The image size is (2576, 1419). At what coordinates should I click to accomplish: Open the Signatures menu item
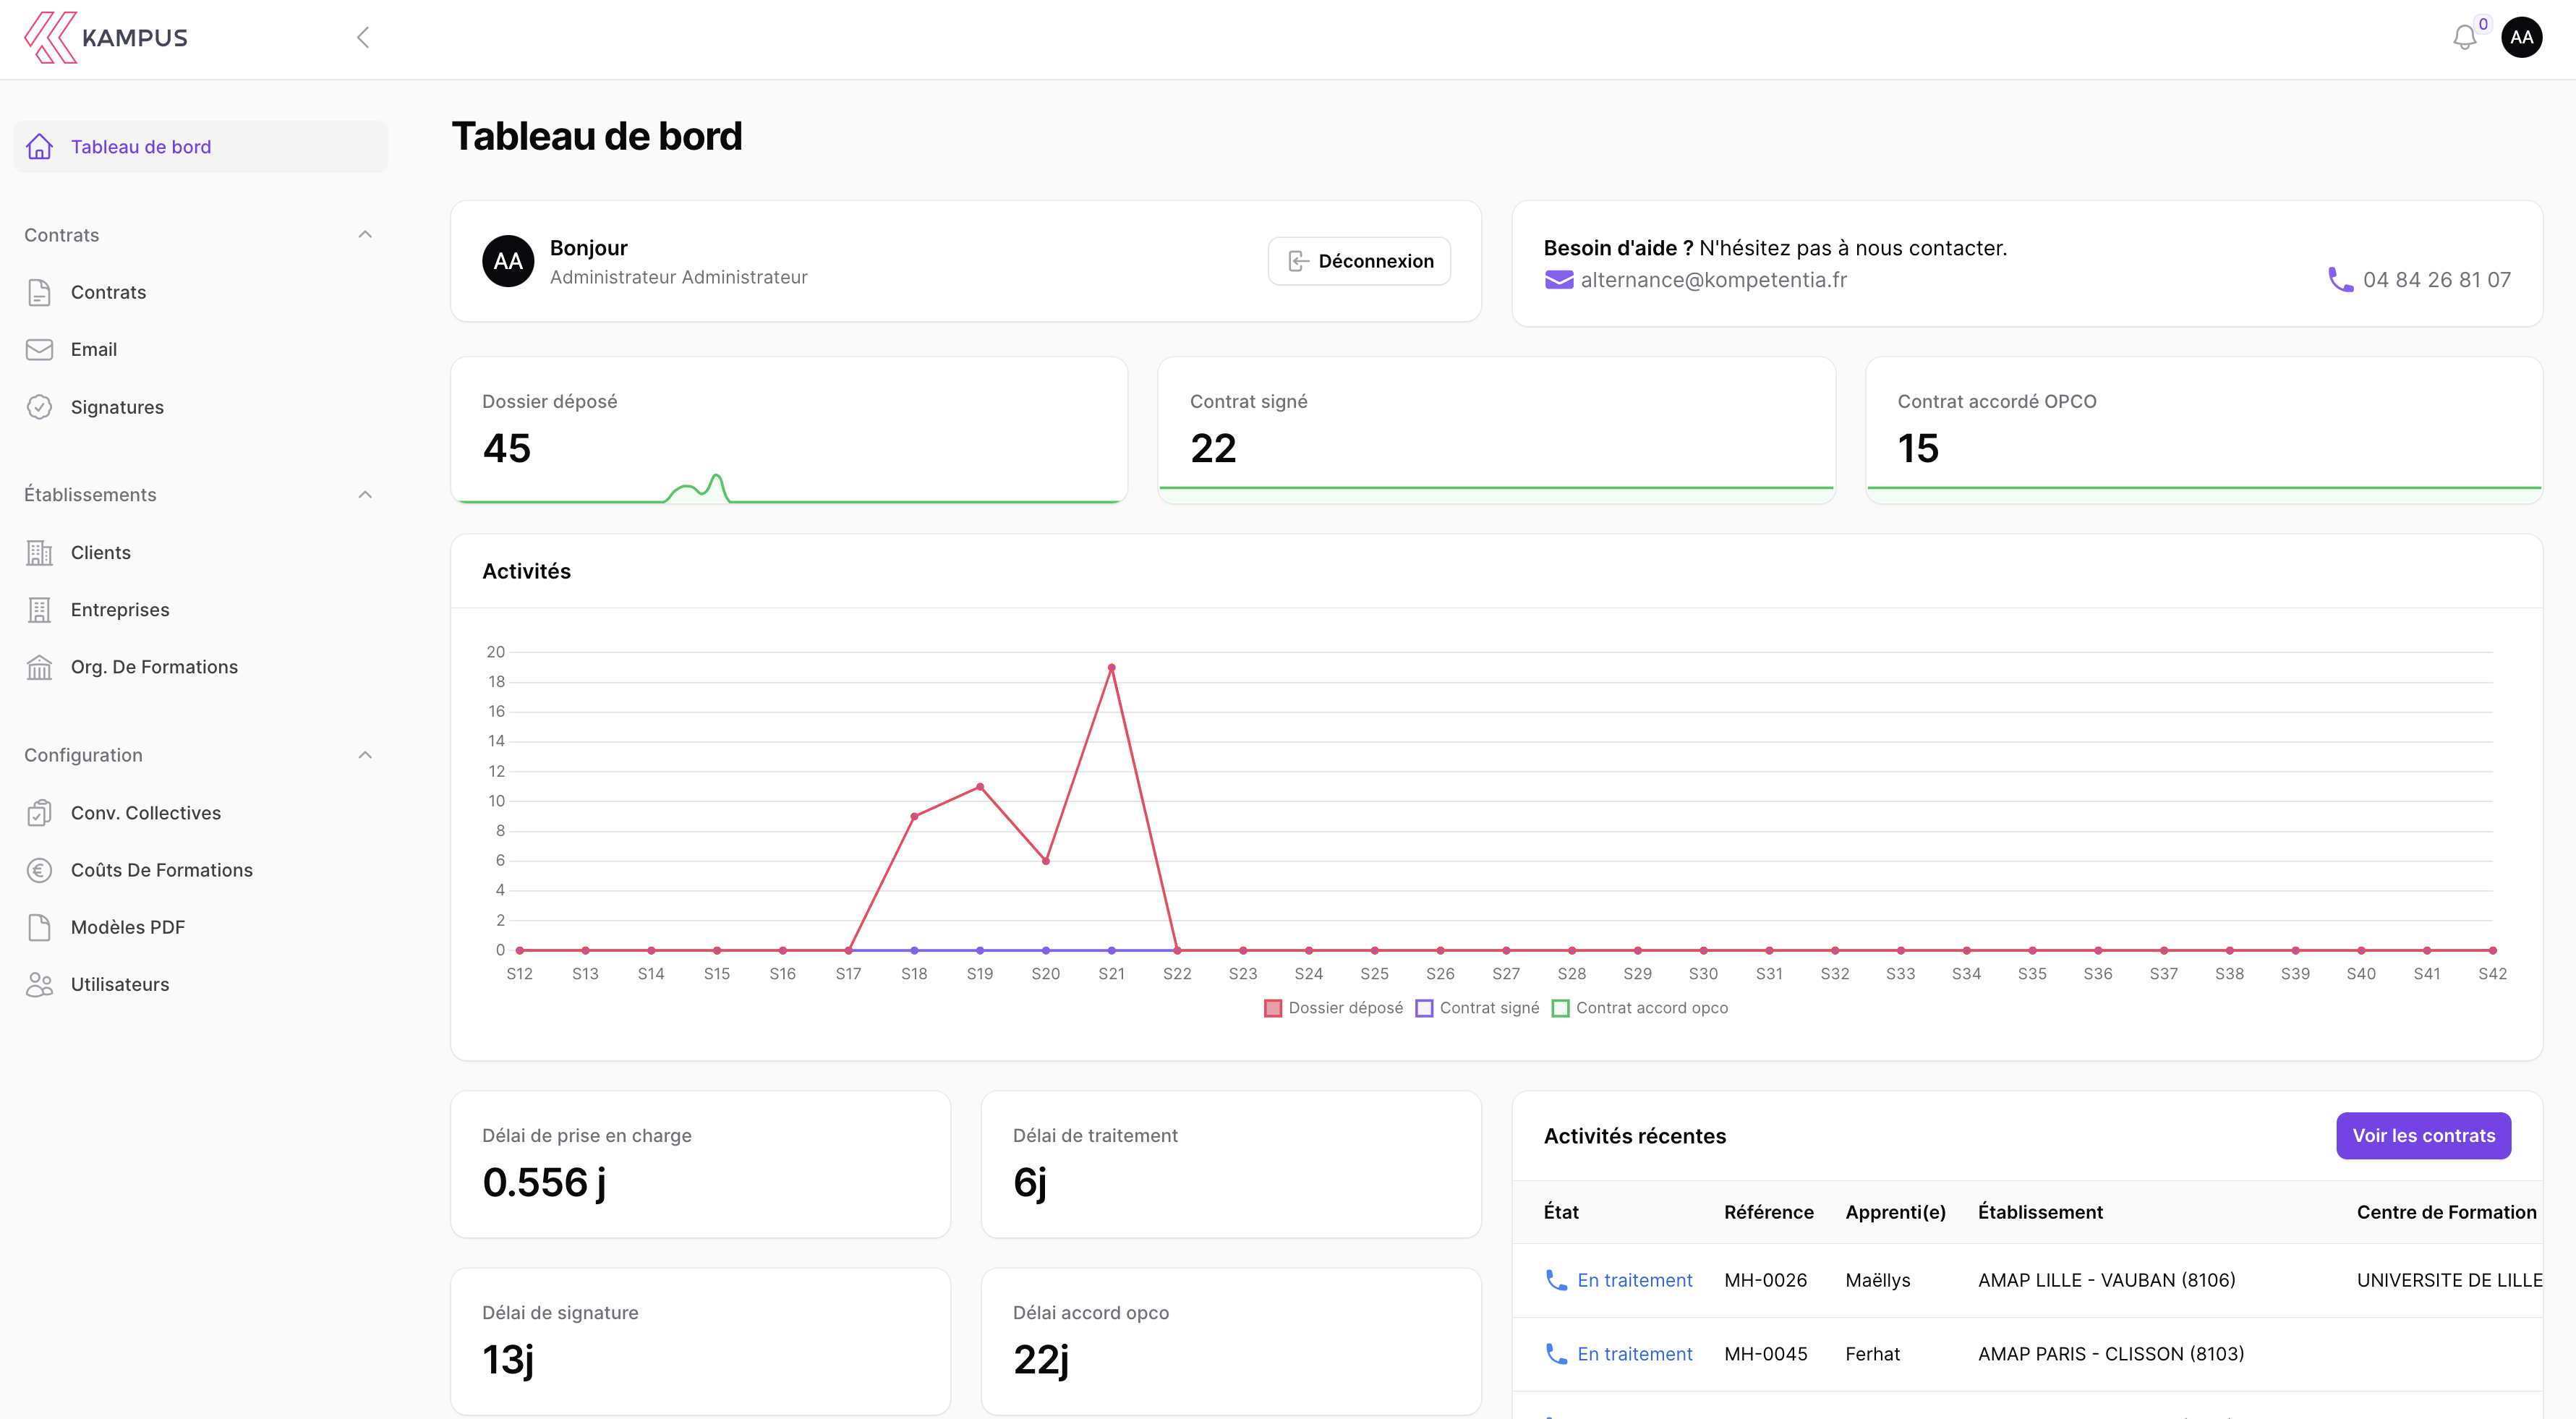117,407
